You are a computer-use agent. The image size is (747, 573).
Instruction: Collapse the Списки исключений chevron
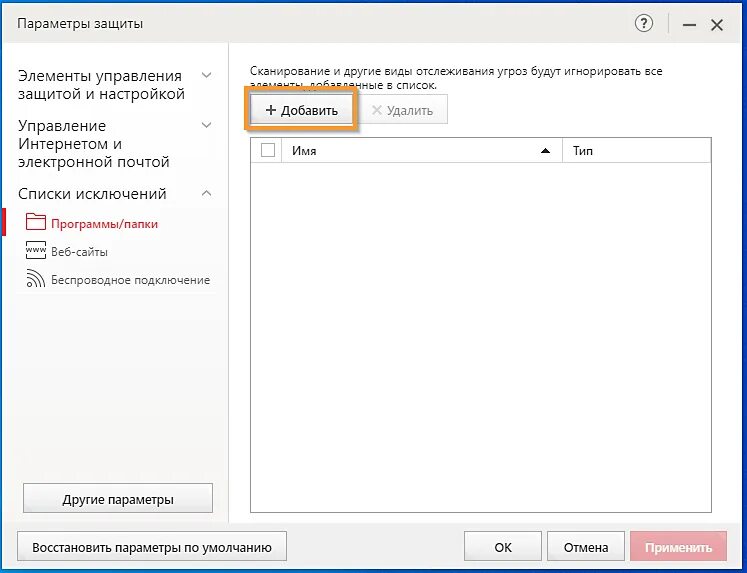(206, 193)
